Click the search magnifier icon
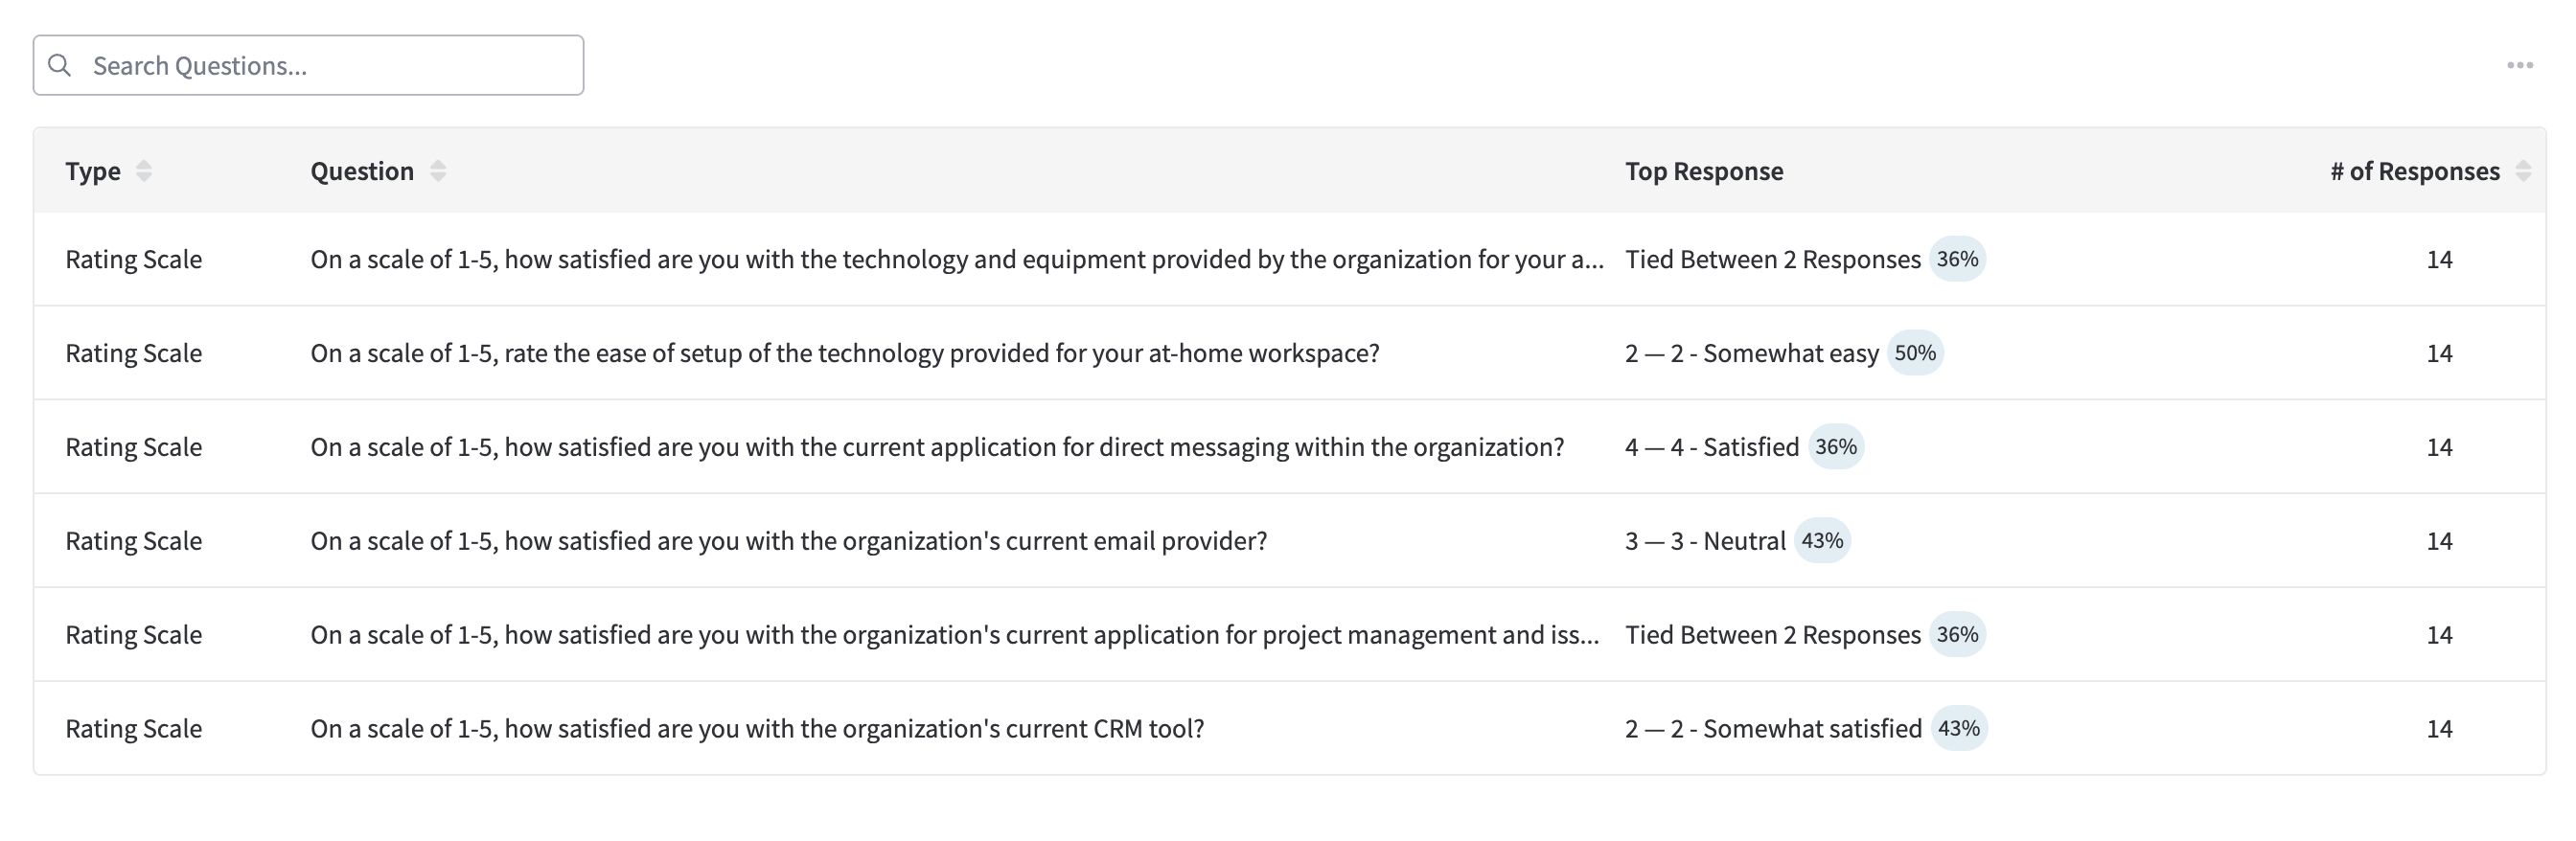 (60, 65)
